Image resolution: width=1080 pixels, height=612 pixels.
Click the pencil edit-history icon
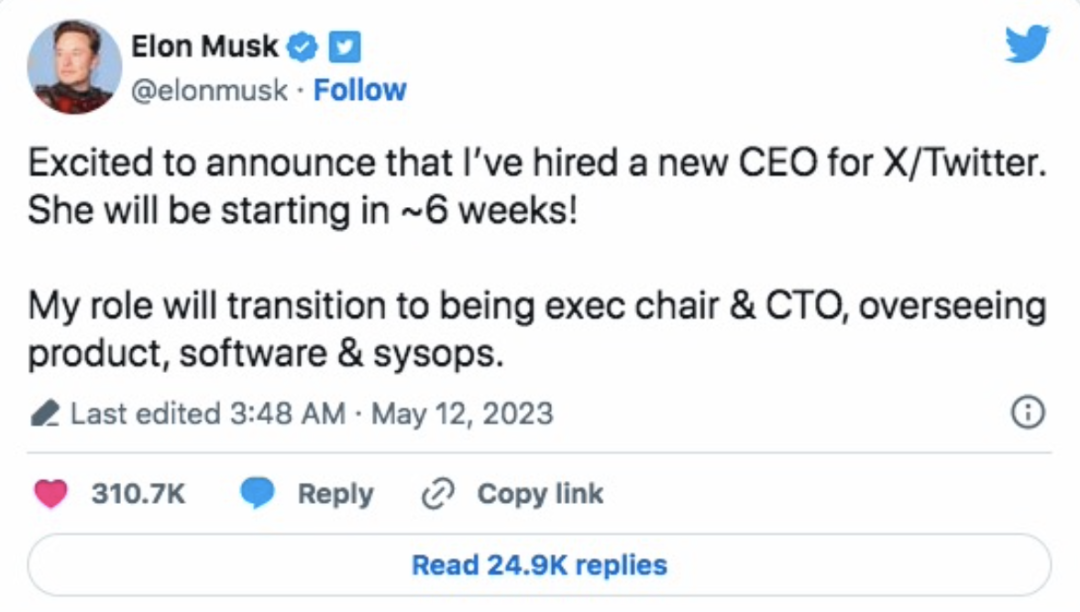click(45, 414)
